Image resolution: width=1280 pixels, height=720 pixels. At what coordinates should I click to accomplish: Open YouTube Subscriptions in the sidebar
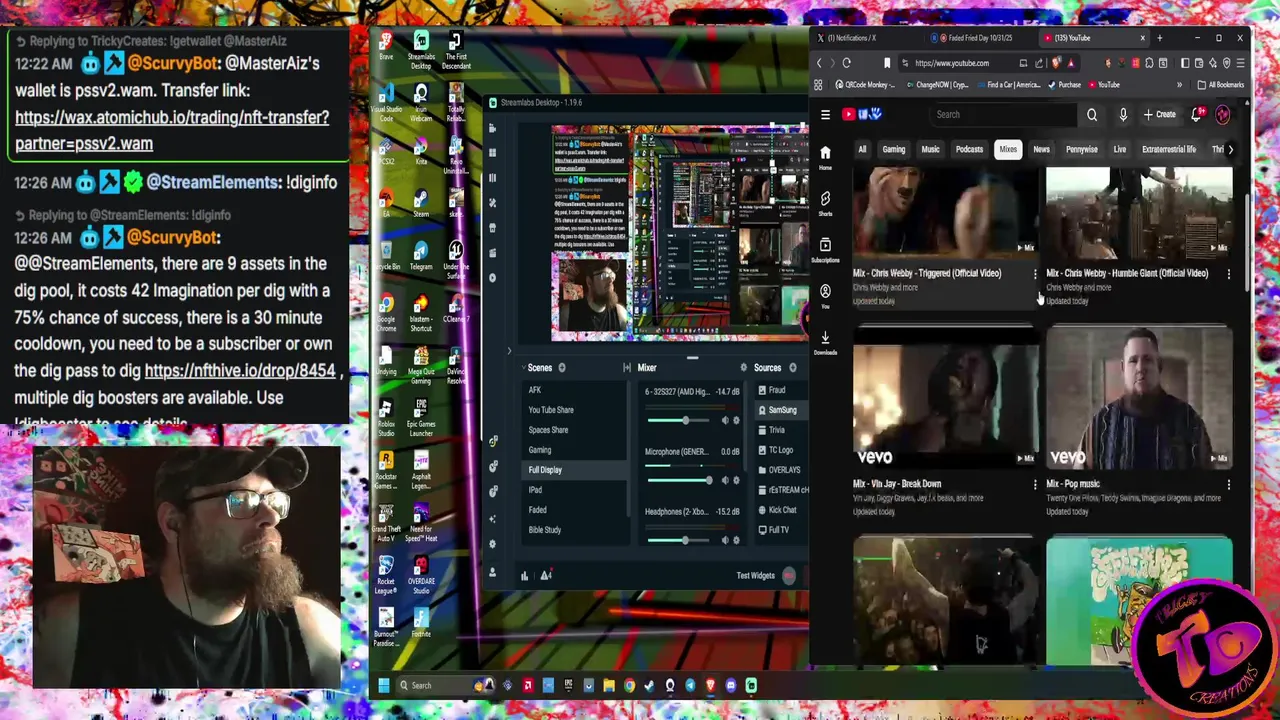(825, 250)
